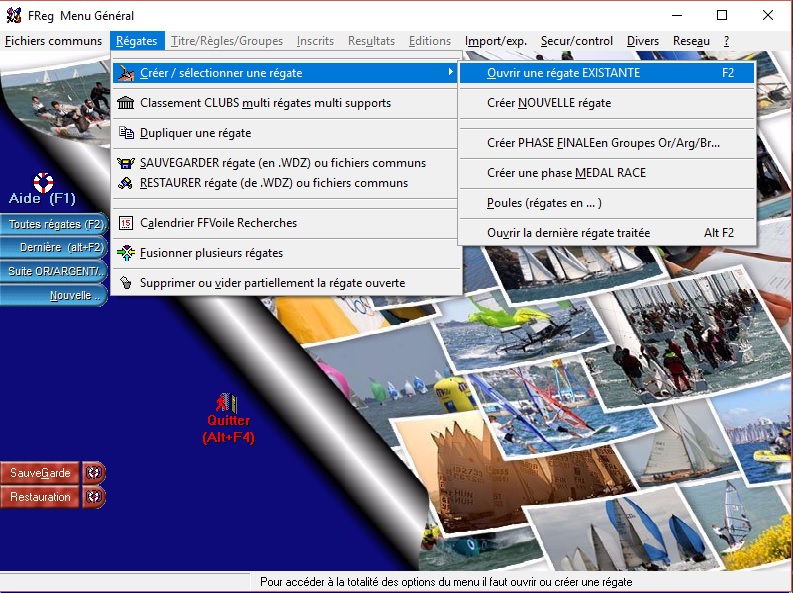The image size is (793, 593).
Task: Open the Secur/control menu
Action: [x=577, y=41]
